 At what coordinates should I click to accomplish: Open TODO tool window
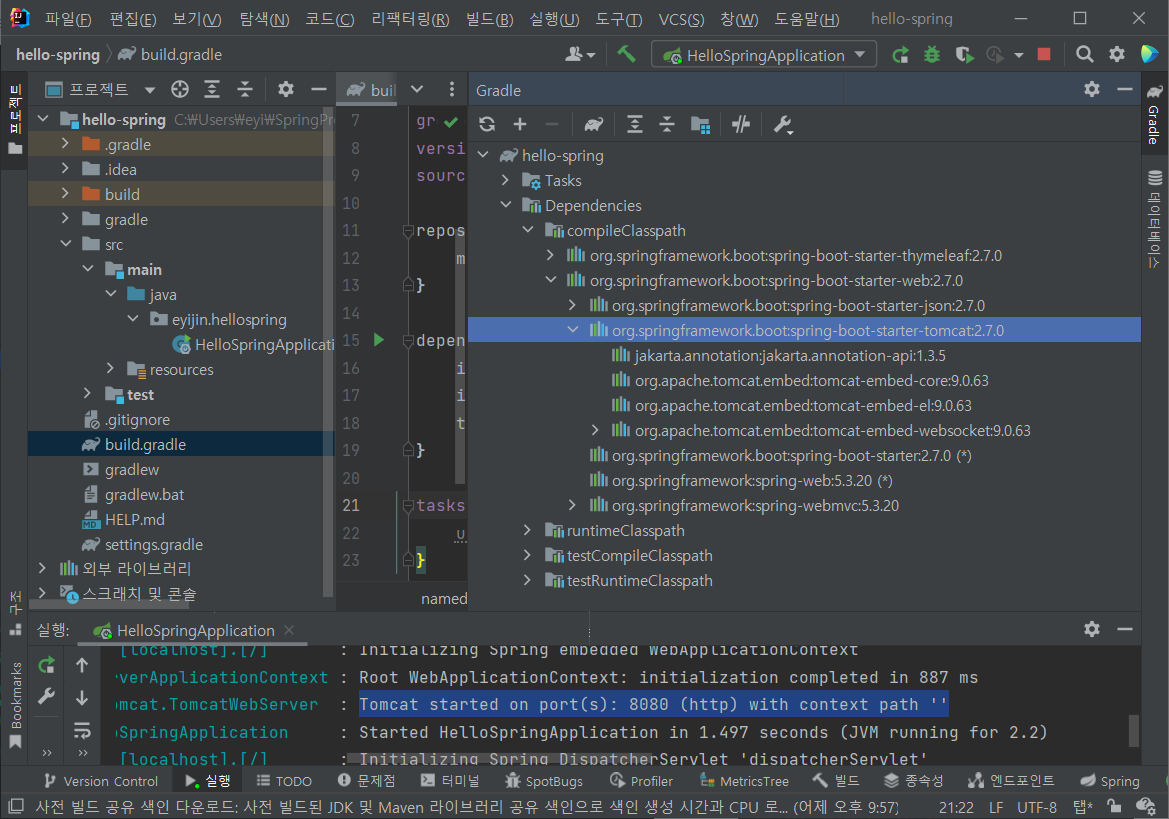coord(284,781)
